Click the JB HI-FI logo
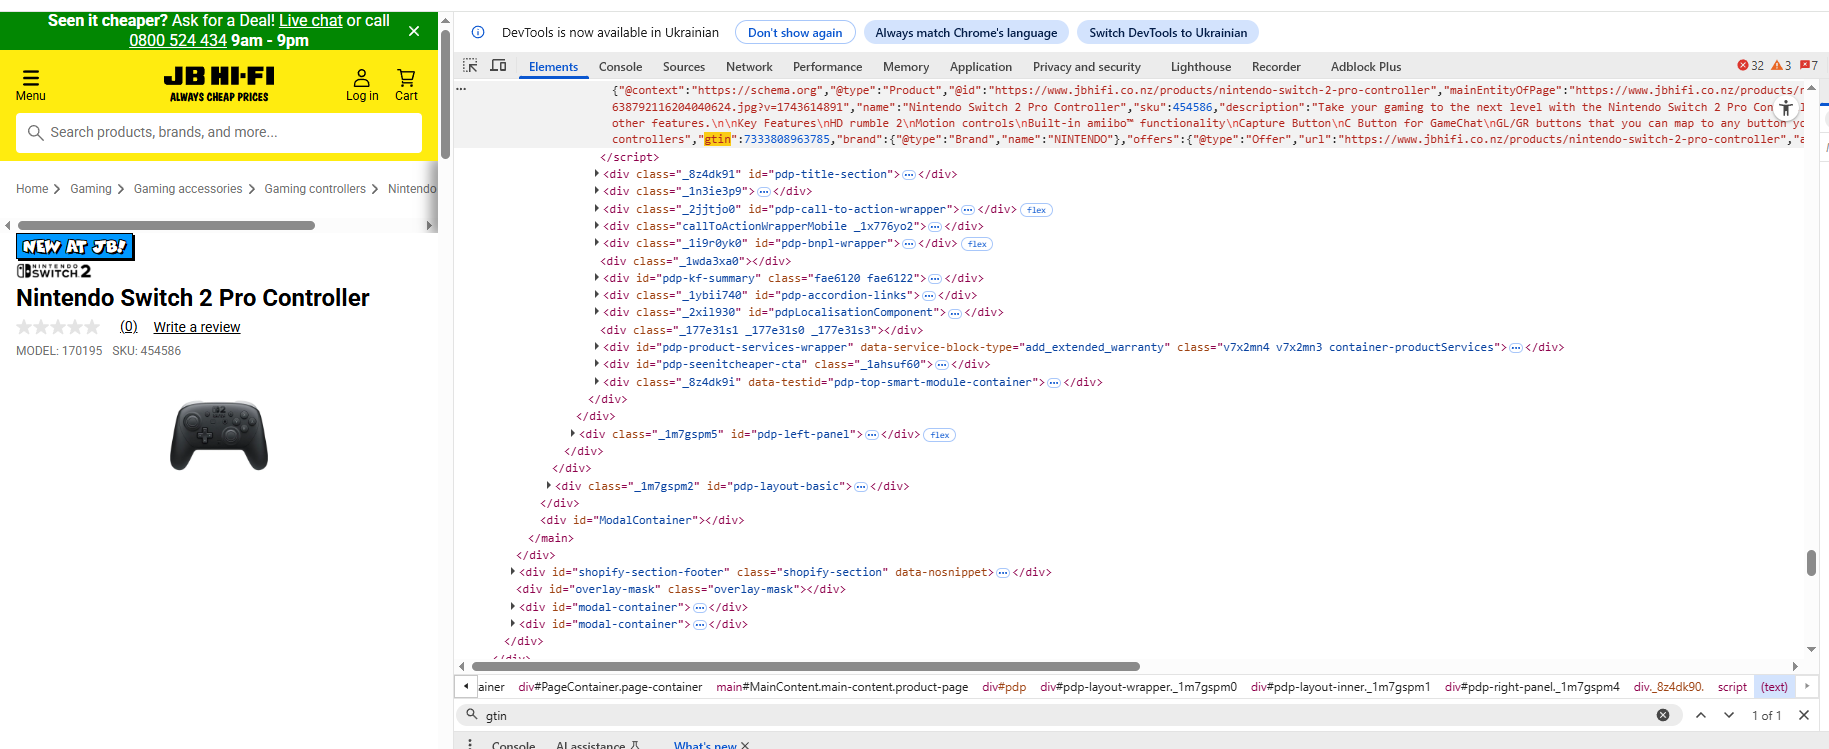The image size is (1829, 749). pos(219,84)
